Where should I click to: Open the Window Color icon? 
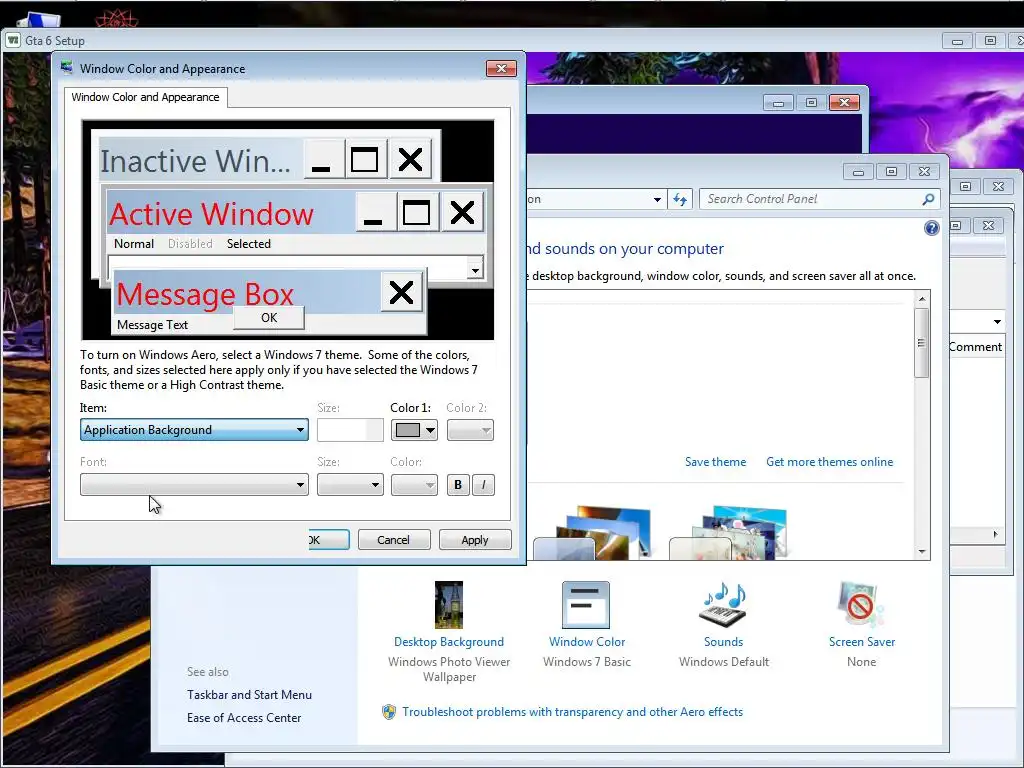pos(586,605)
